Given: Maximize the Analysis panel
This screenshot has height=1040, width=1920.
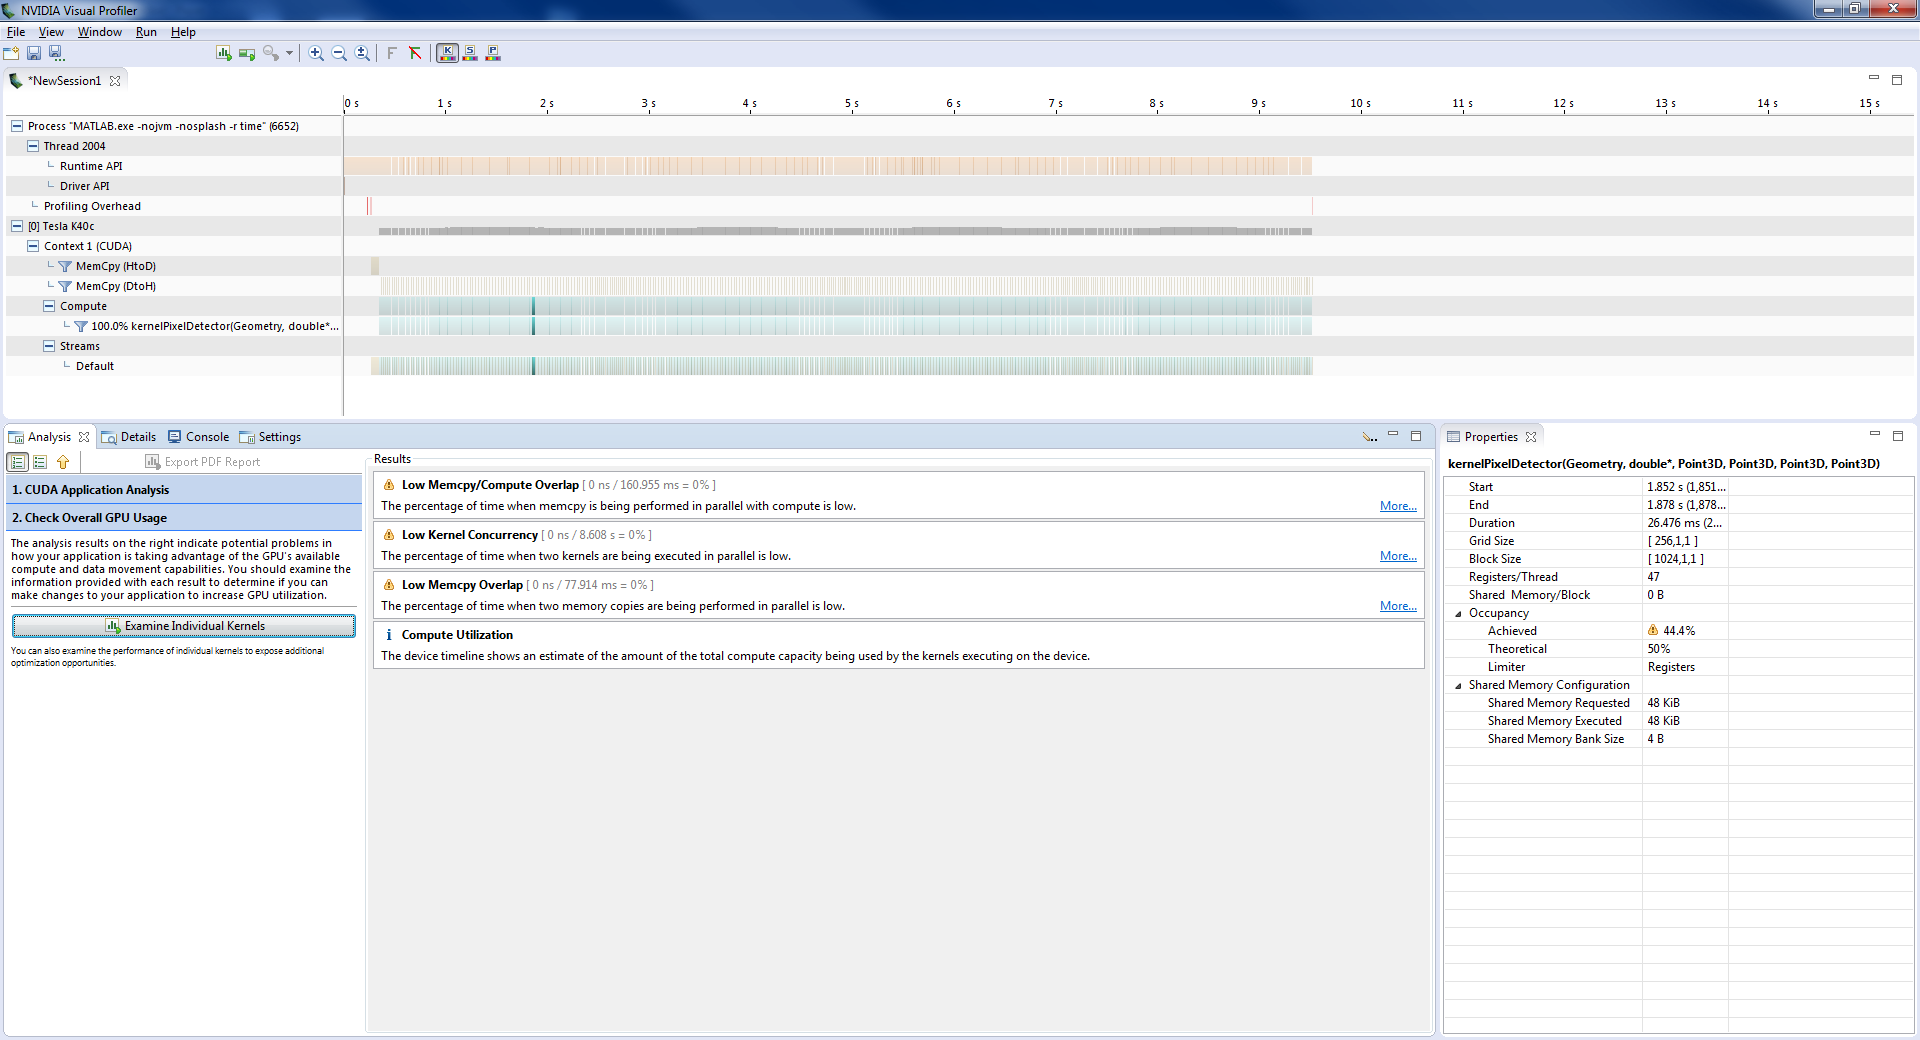Looking at the screenshot, I should [x=1416, y=436].
